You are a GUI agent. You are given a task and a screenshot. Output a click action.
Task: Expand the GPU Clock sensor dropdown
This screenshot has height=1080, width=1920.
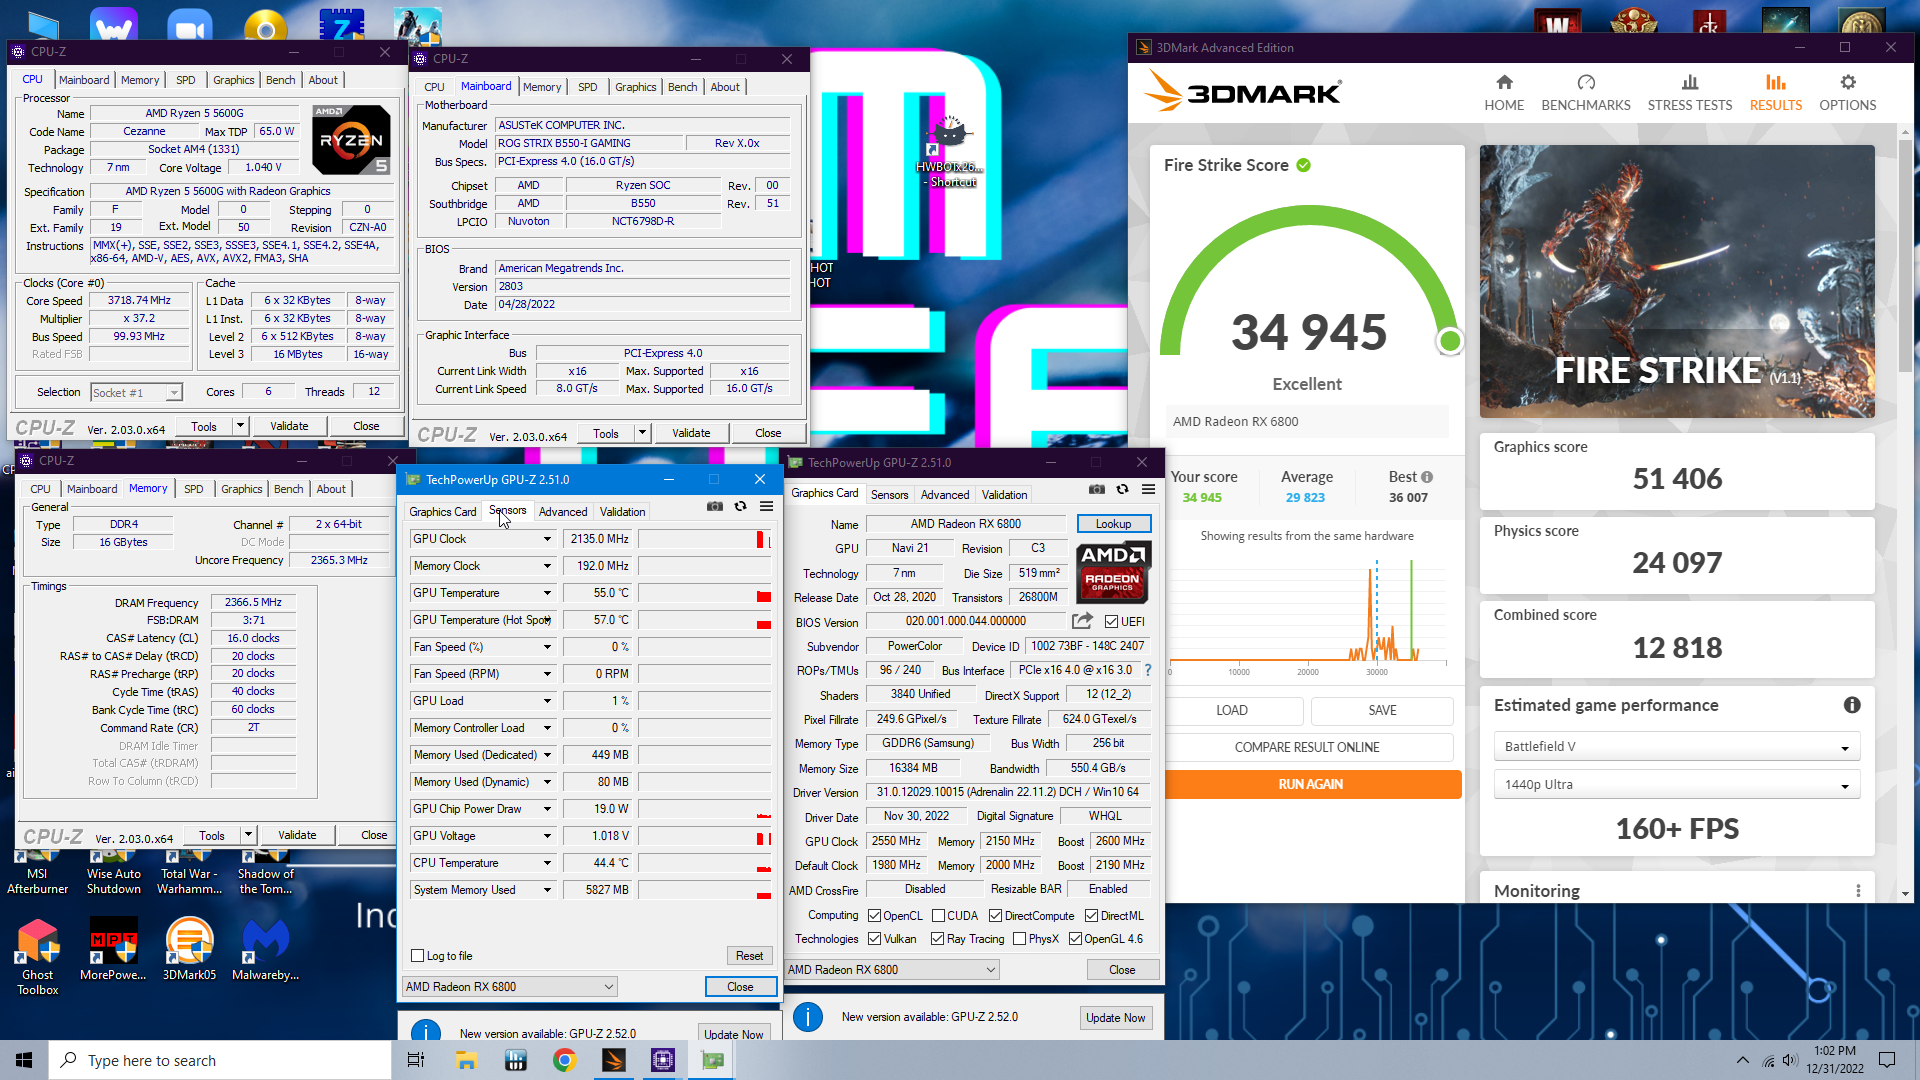547,539
